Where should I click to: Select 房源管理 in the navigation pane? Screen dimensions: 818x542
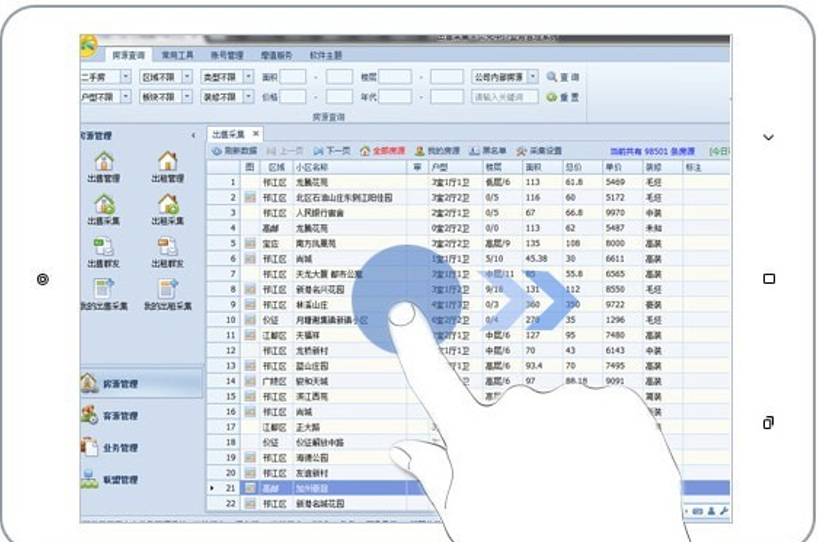click(141, 383)
